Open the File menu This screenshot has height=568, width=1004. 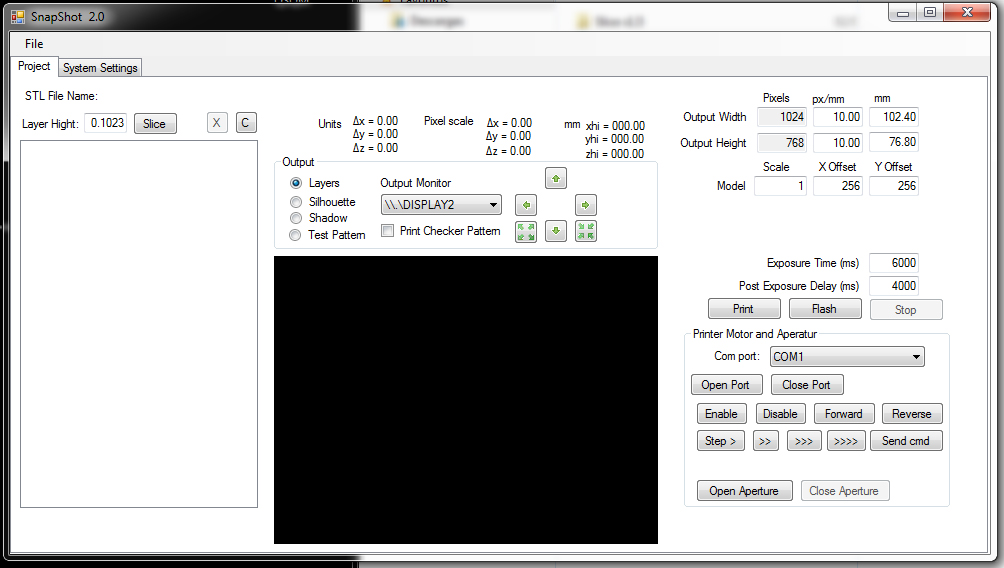[34, 44]
